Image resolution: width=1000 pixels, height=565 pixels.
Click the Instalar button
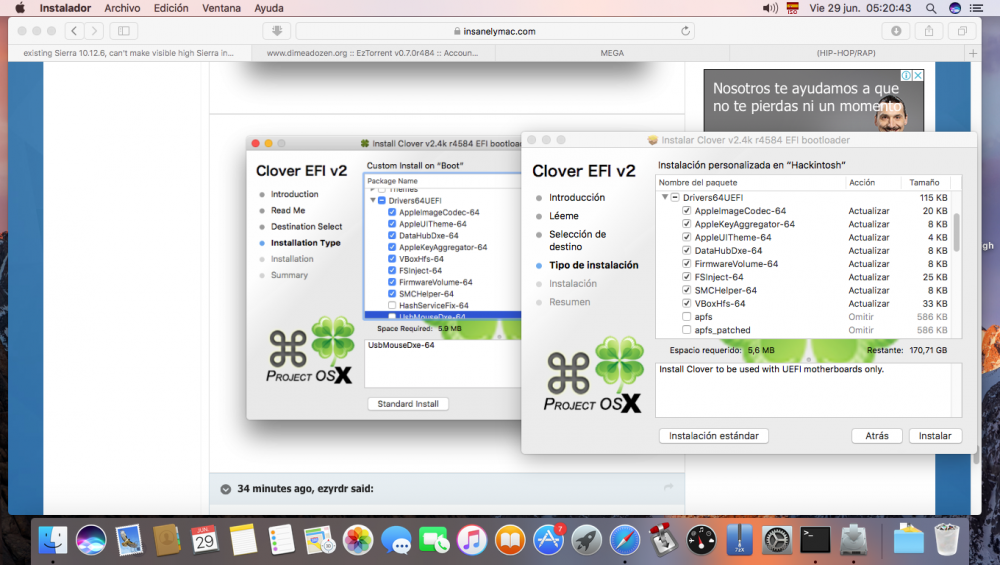coord(935,436)
